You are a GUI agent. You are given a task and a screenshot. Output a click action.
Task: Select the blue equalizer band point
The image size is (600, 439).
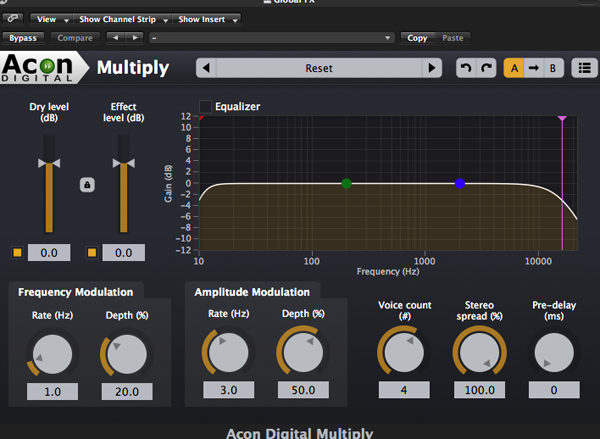pos(460,184)
